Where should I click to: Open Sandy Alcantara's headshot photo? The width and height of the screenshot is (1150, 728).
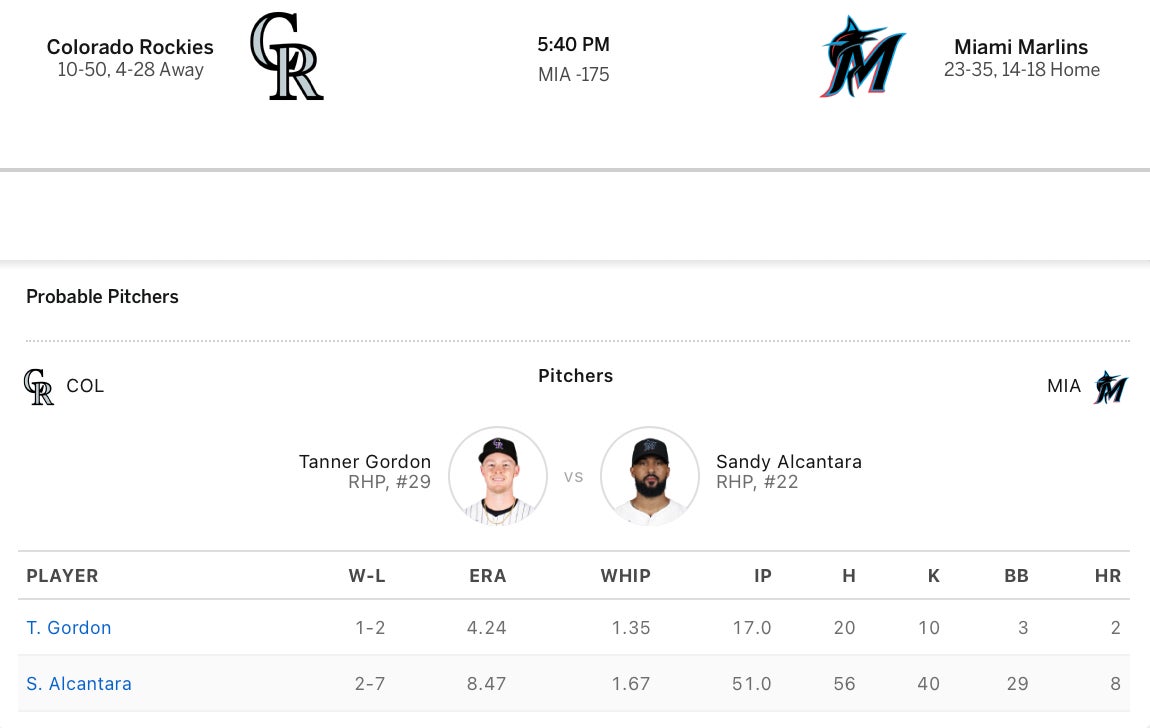pyautogui.click(x=649, y=476)
